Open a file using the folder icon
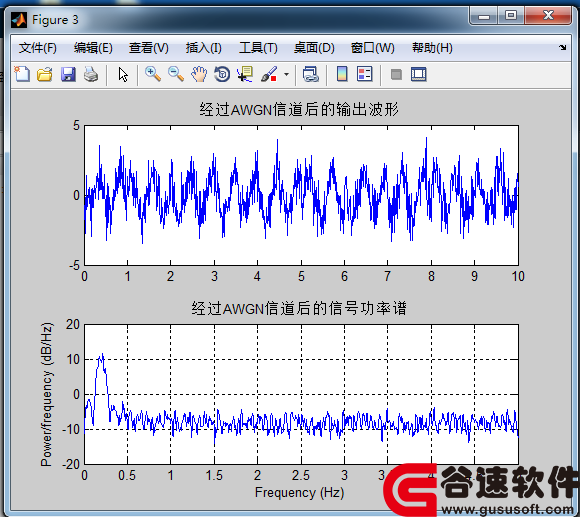Screen dimensions: 580x517 pos(45,75)
